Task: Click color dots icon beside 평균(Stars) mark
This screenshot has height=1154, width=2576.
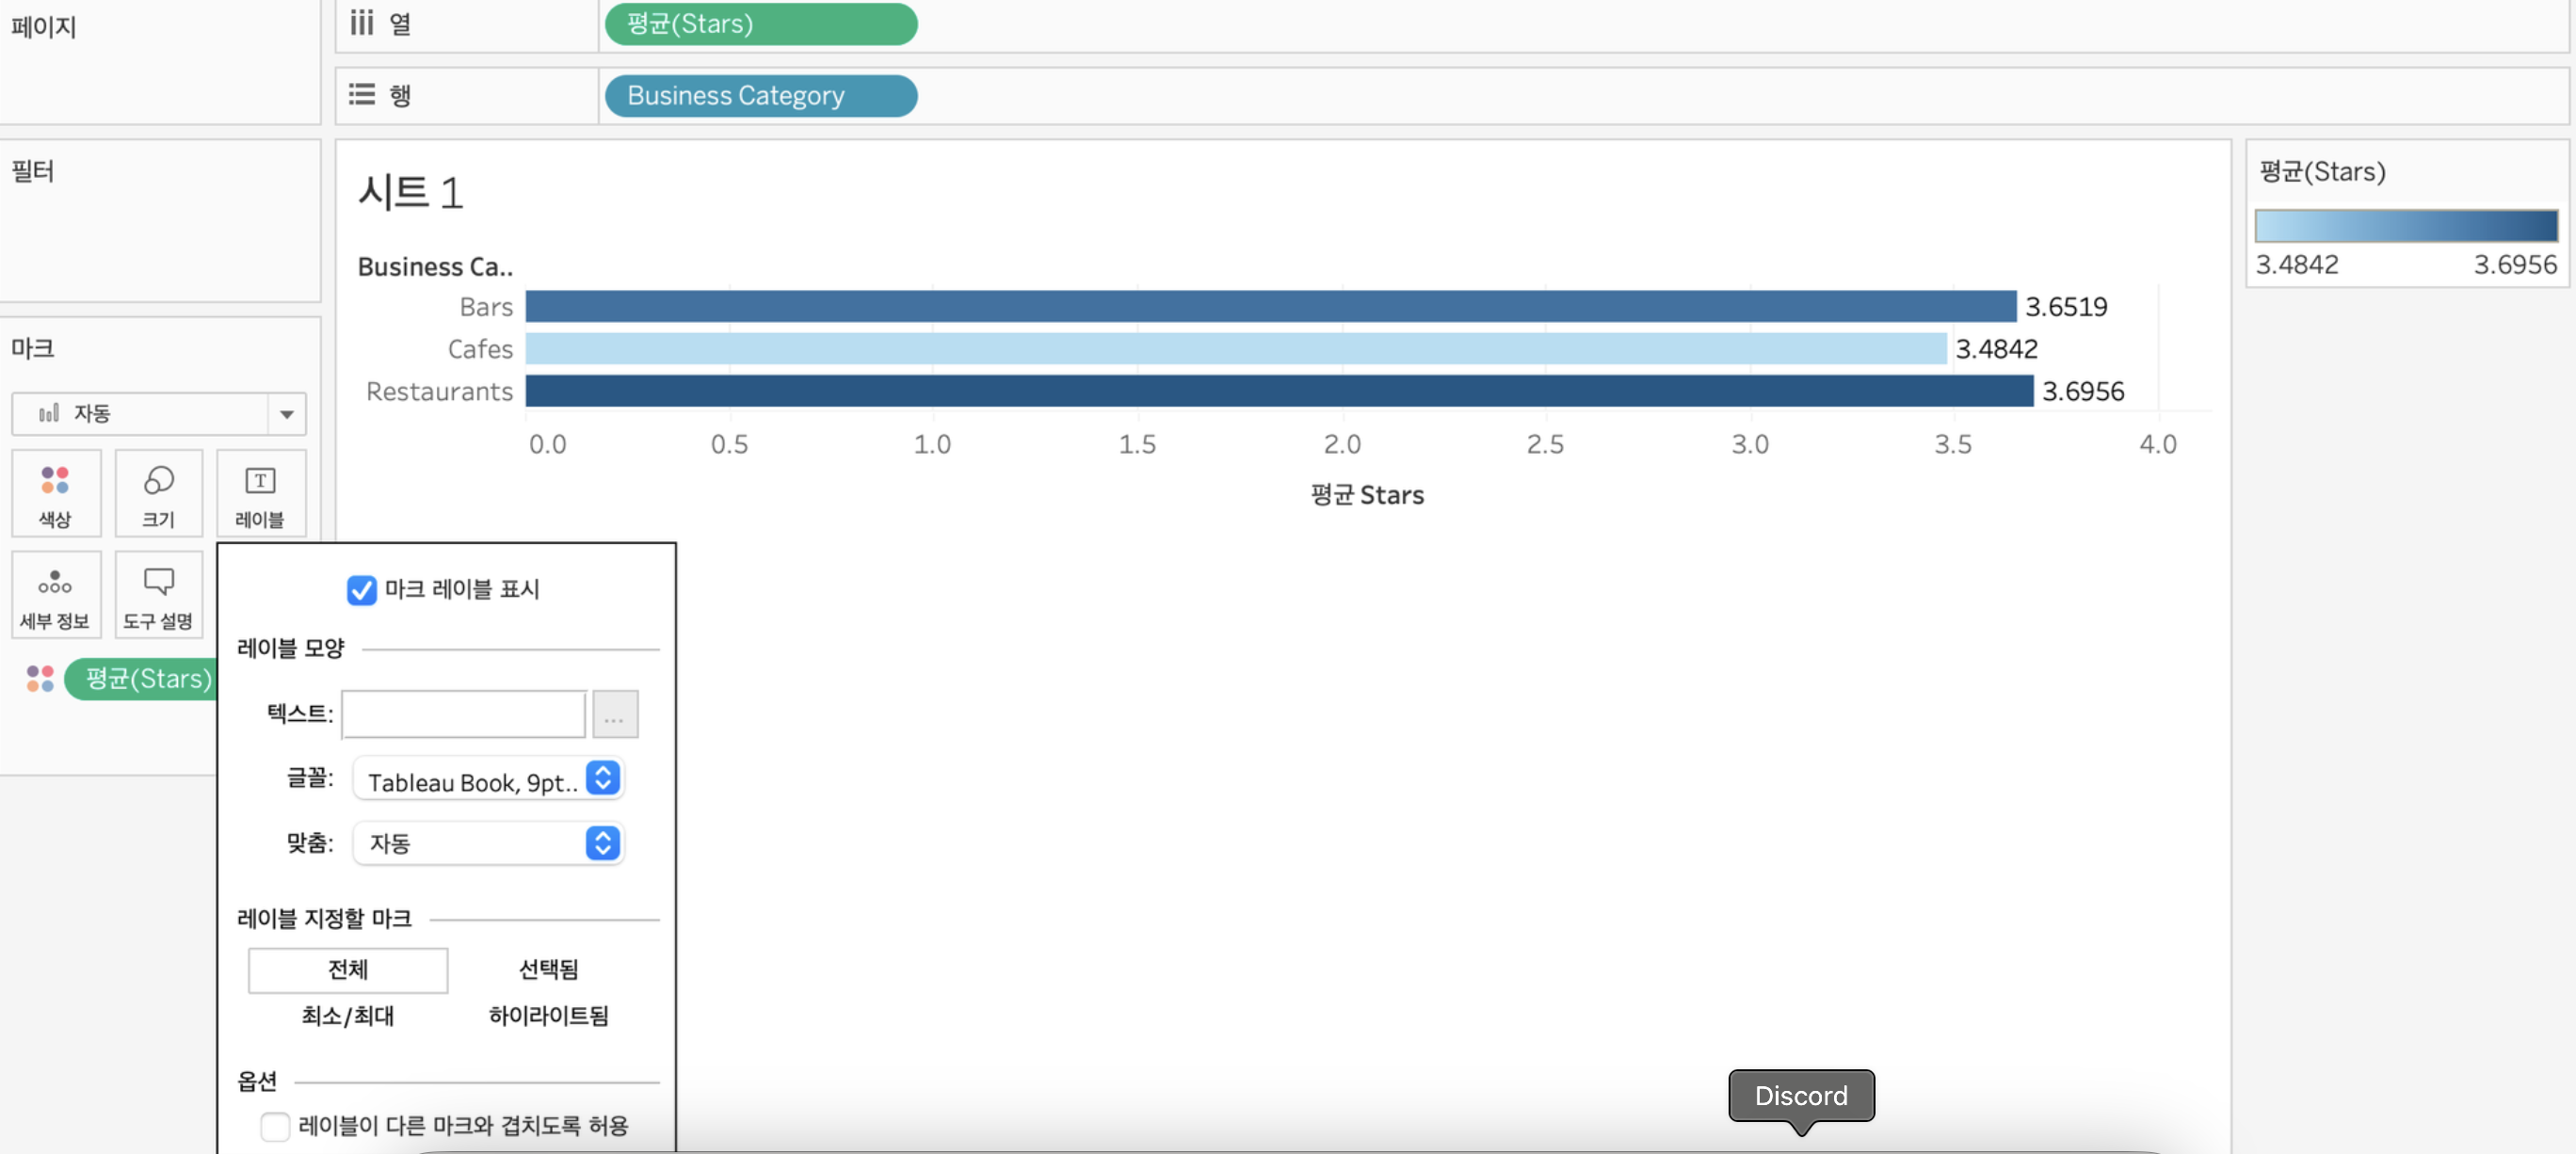Action: [40, 679]
